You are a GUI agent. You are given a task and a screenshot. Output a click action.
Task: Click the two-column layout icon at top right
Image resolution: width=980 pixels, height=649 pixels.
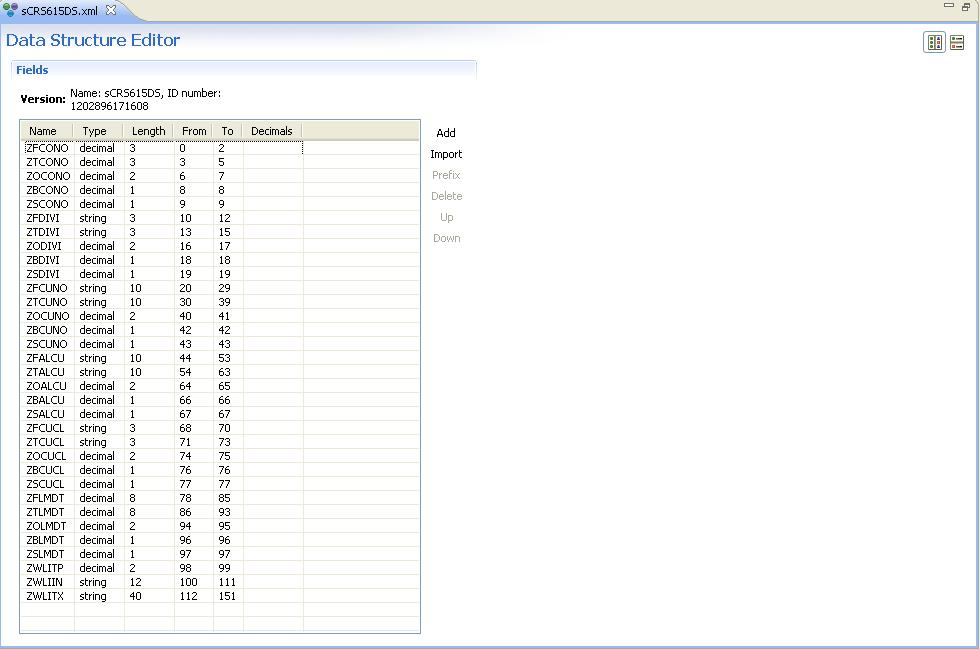click(934, 43)
